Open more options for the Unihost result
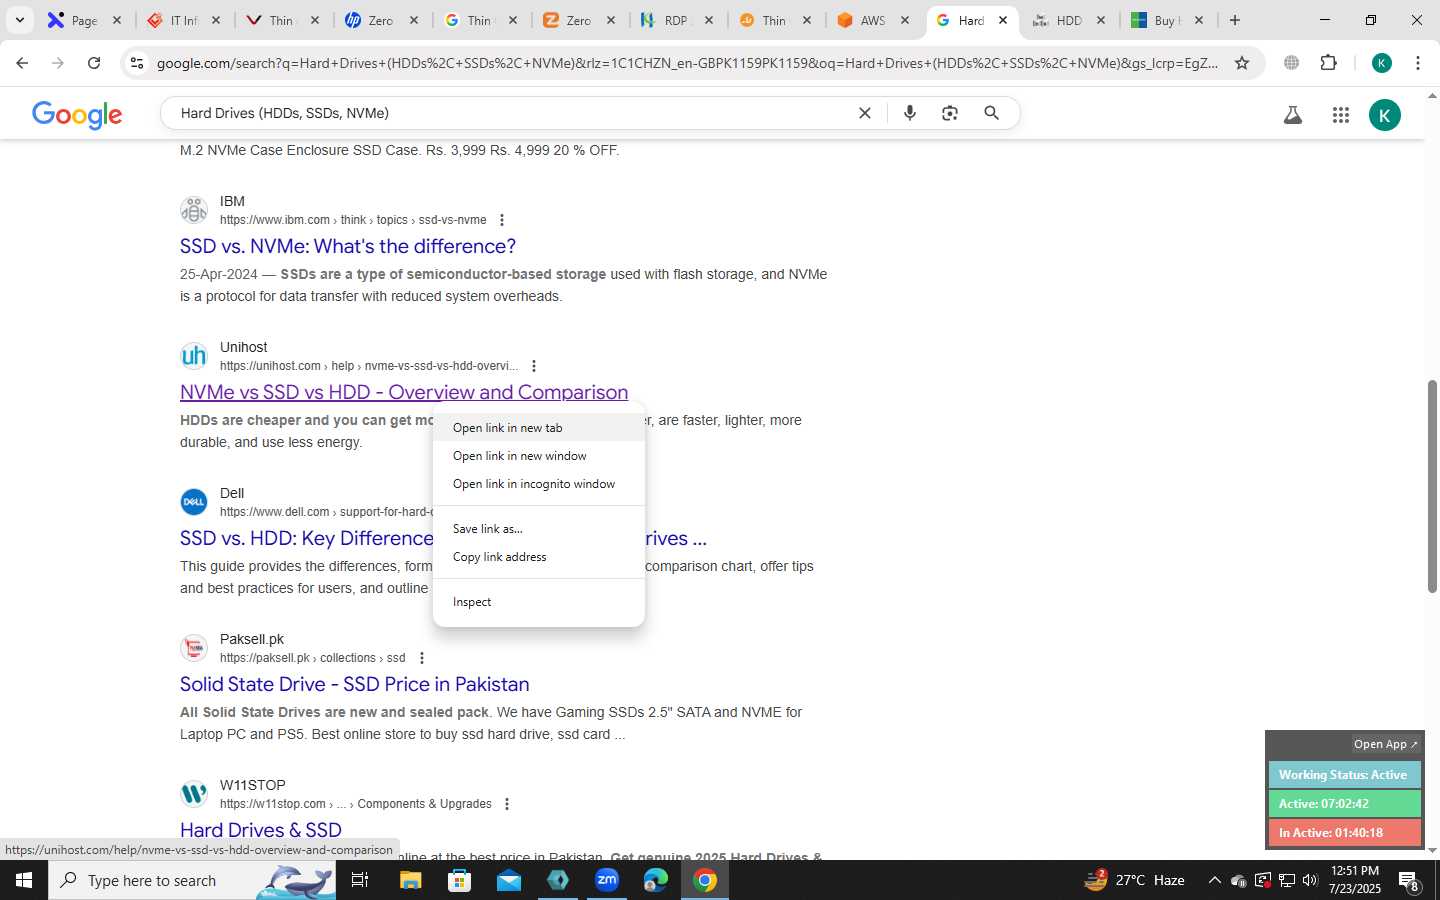 tap(534, 366)
